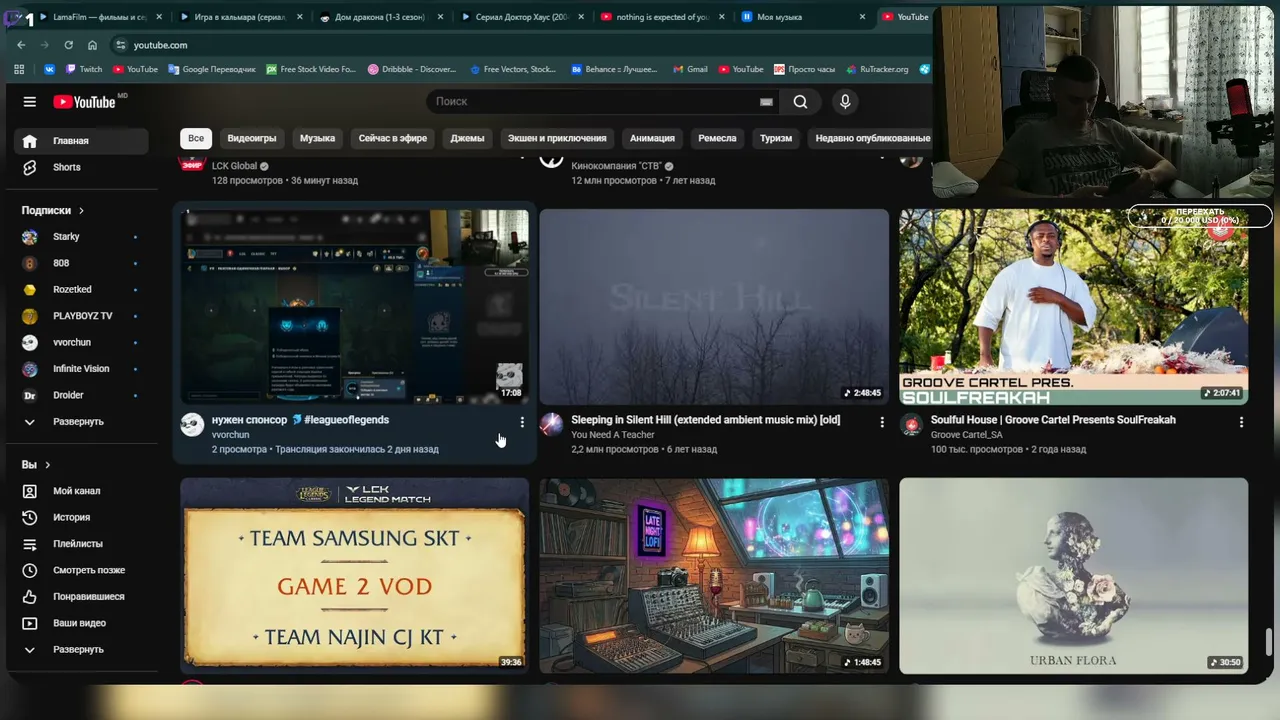Image resolution: width=1280 pixels, height=720 pixels.
Task: Go to Главная in the sidebar
Action: pos(82,141)
